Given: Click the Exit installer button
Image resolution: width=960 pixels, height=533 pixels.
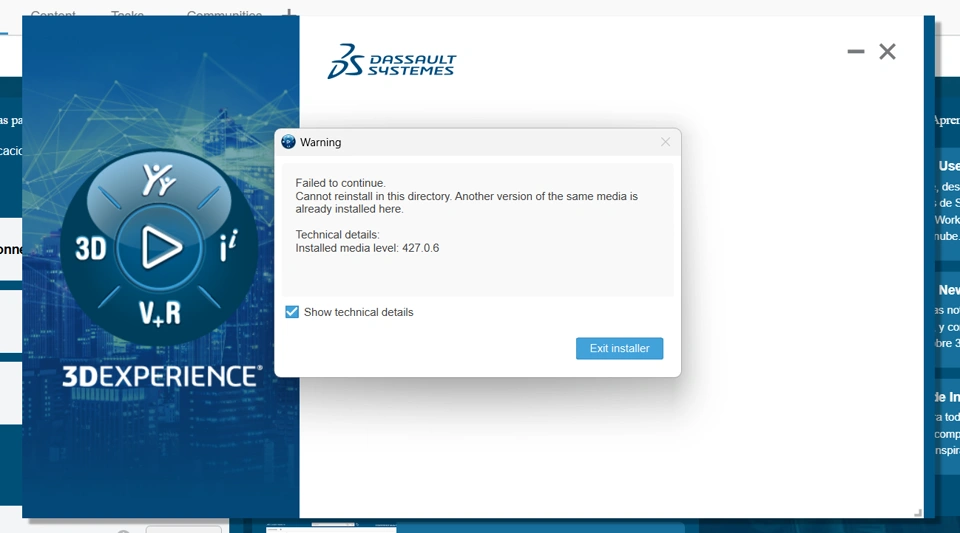Looking at the screenshot, I should 619,348.
